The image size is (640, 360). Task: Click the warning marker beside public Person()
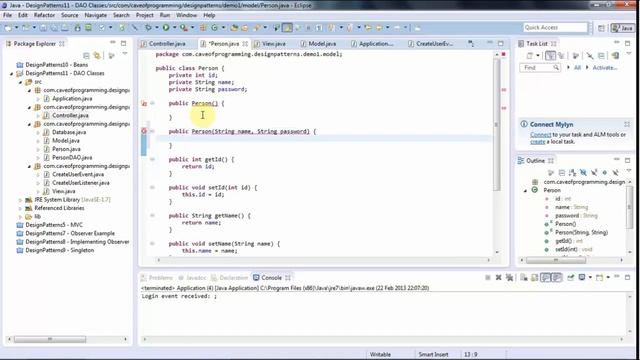click(144, 103)
